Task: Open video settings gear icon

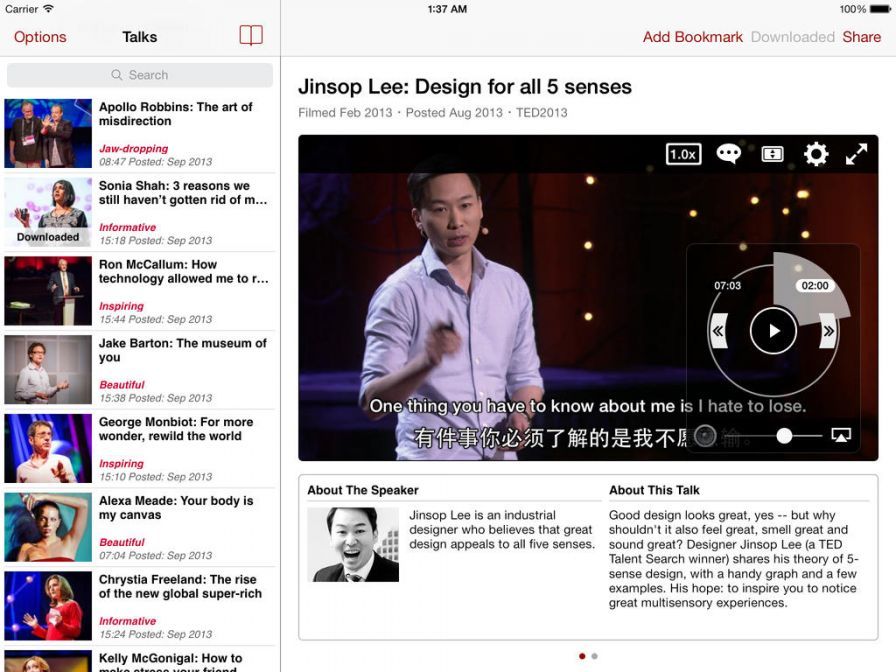Action: coord(816,154)
